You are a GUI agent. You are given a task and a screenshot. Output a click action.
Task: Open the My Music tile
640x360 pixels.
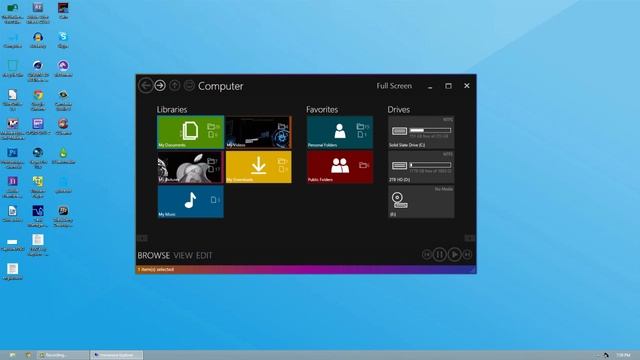click(191, 202)
